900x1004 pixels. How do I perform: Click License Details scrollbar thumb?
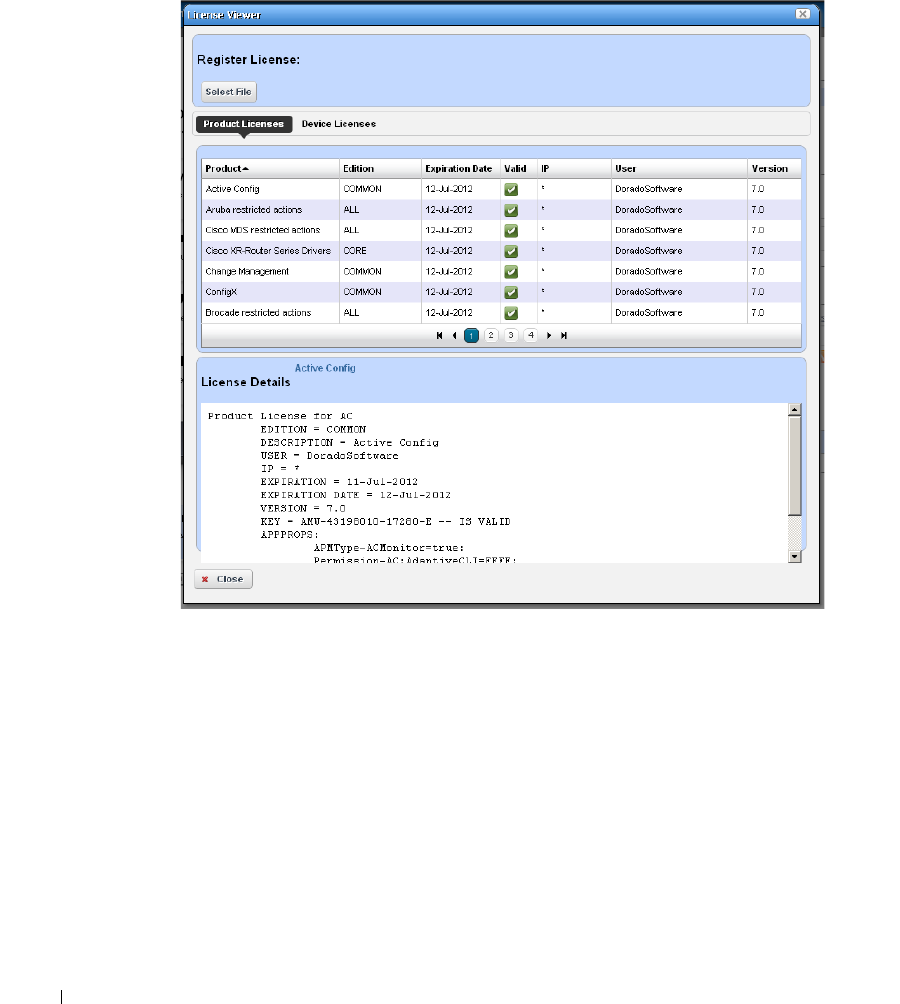(x=794, y=466)
